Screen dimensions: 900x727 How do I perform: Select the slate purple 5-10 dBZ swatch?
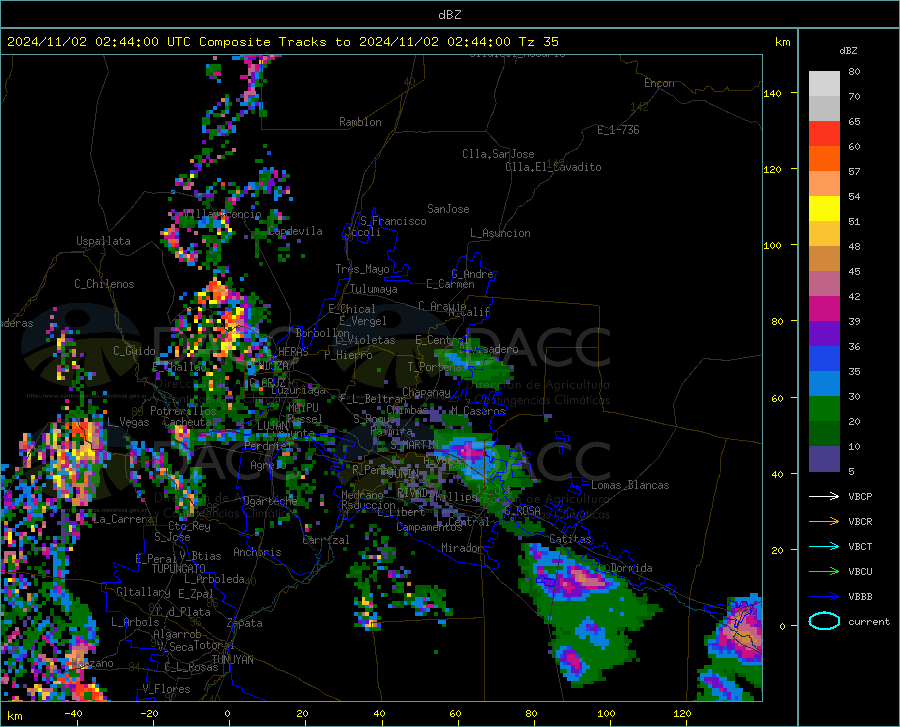[824, 459]
